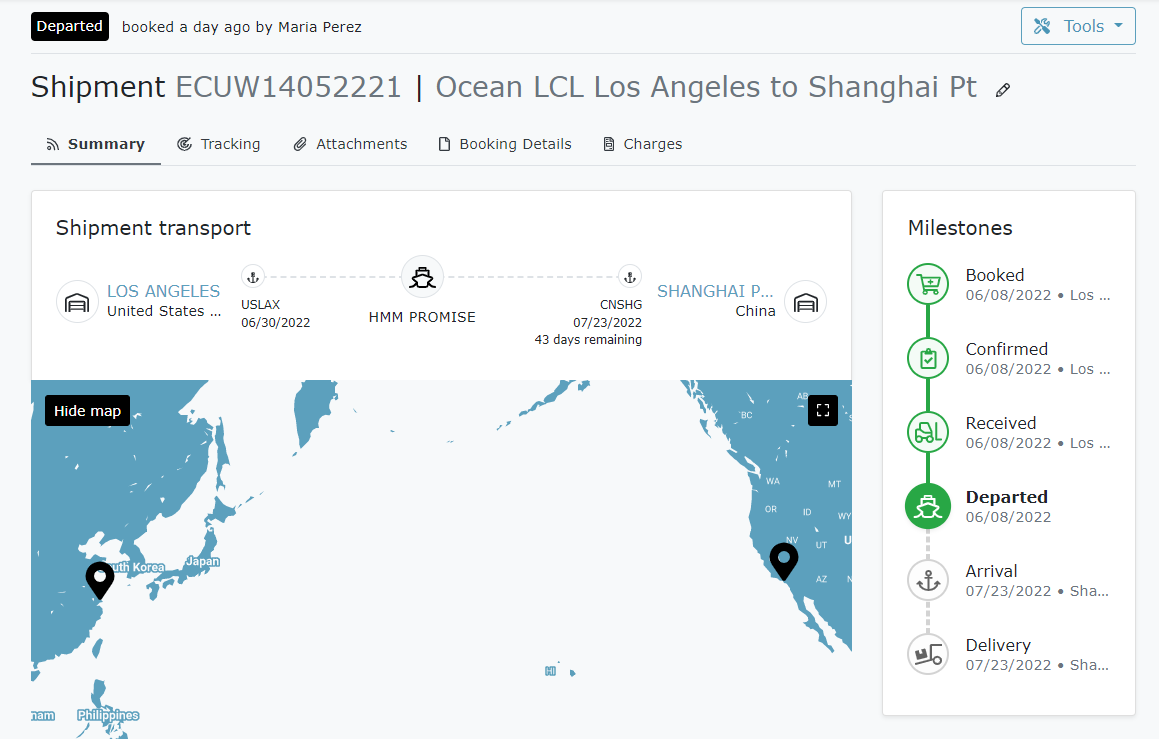The height and width of the screenshot is (739, 1159).
Task: Click the Arrival milestone anchor icon
Action: pos(928,581)
